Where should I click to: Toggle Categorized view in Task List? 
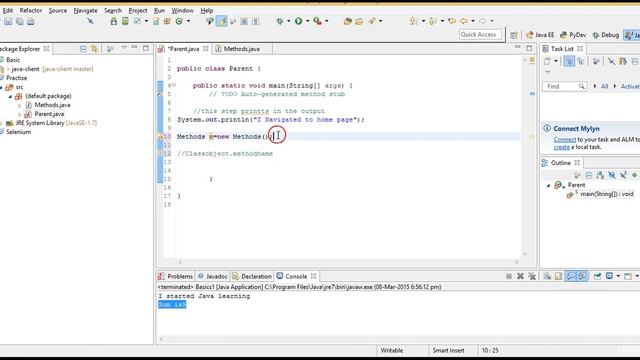pos(569,61)
